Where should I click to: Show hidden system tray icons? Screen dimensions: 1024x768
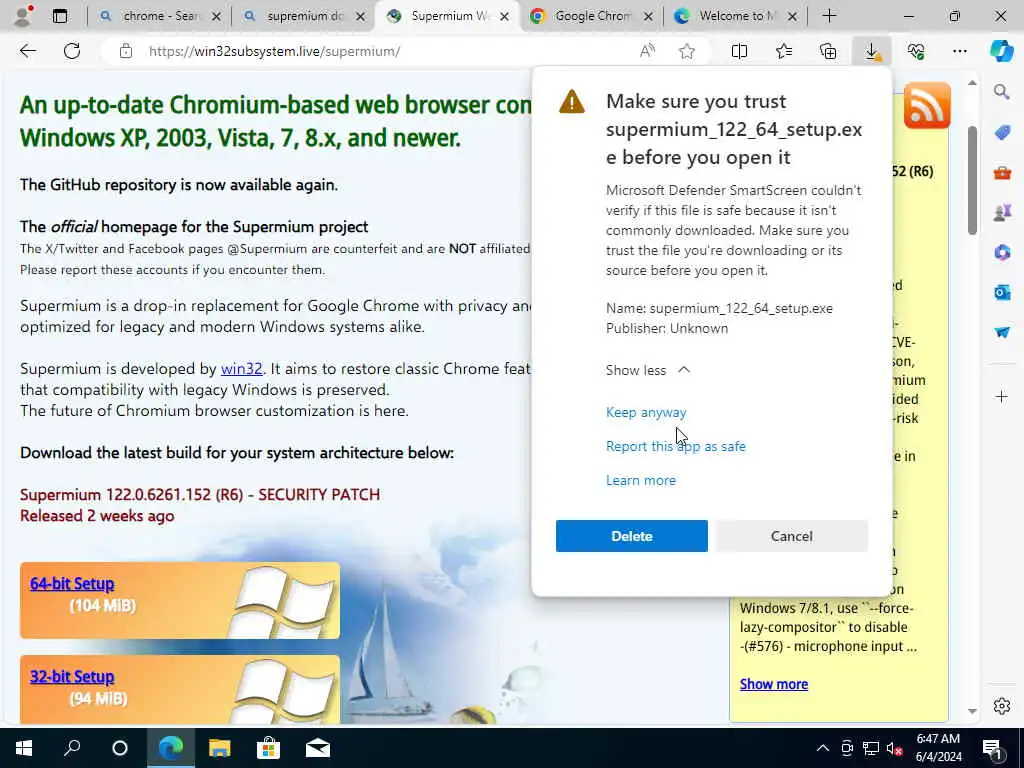coord(823,748)
